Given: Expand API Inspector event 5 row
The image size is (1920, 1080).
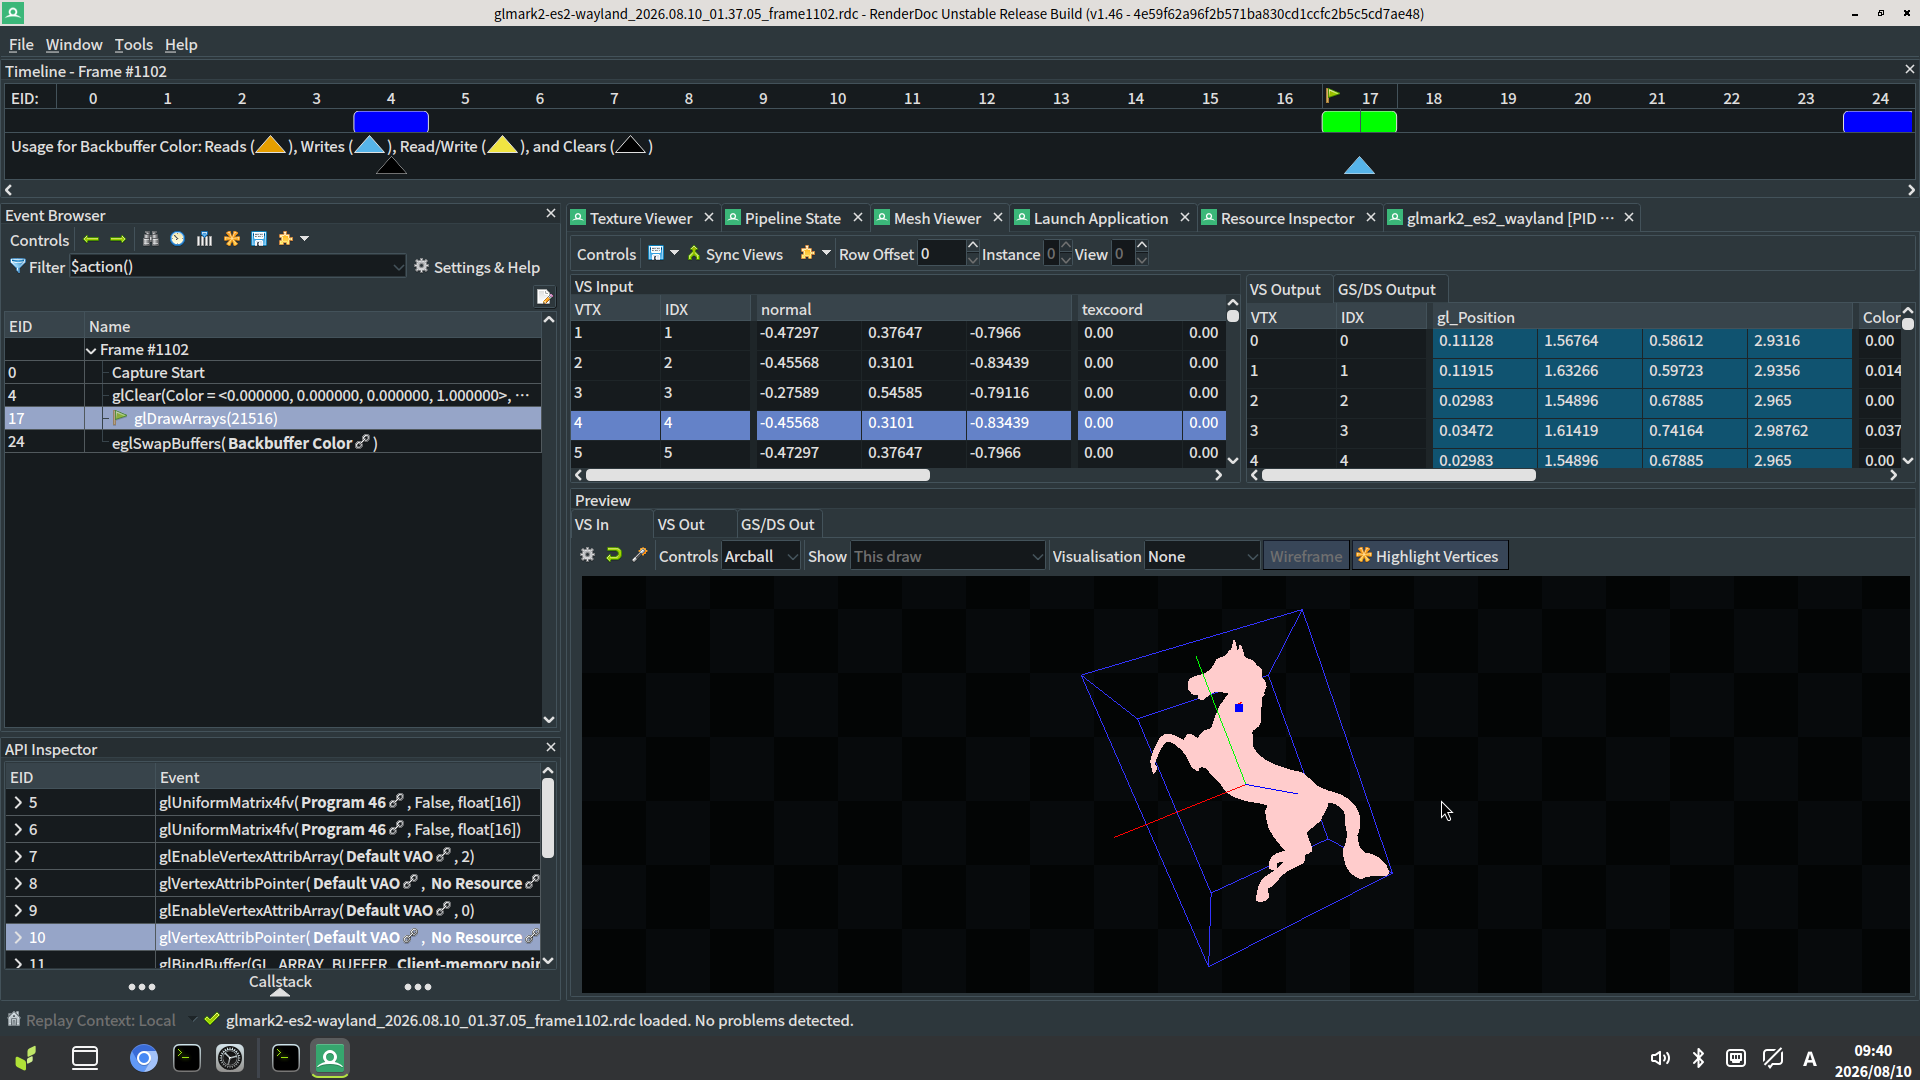Looking at the screenshot, I should coord(18,802).
